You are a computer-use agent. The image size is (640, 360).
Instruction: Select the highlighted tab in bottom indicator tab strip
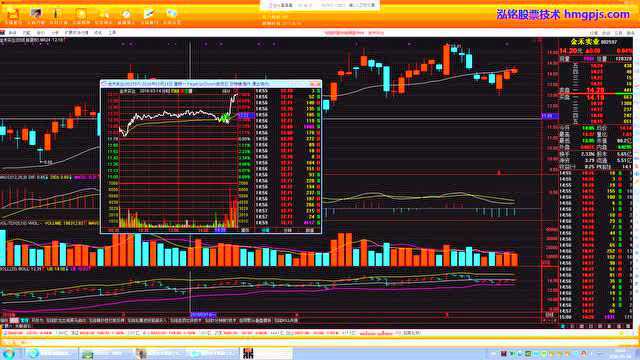(14, 321)
